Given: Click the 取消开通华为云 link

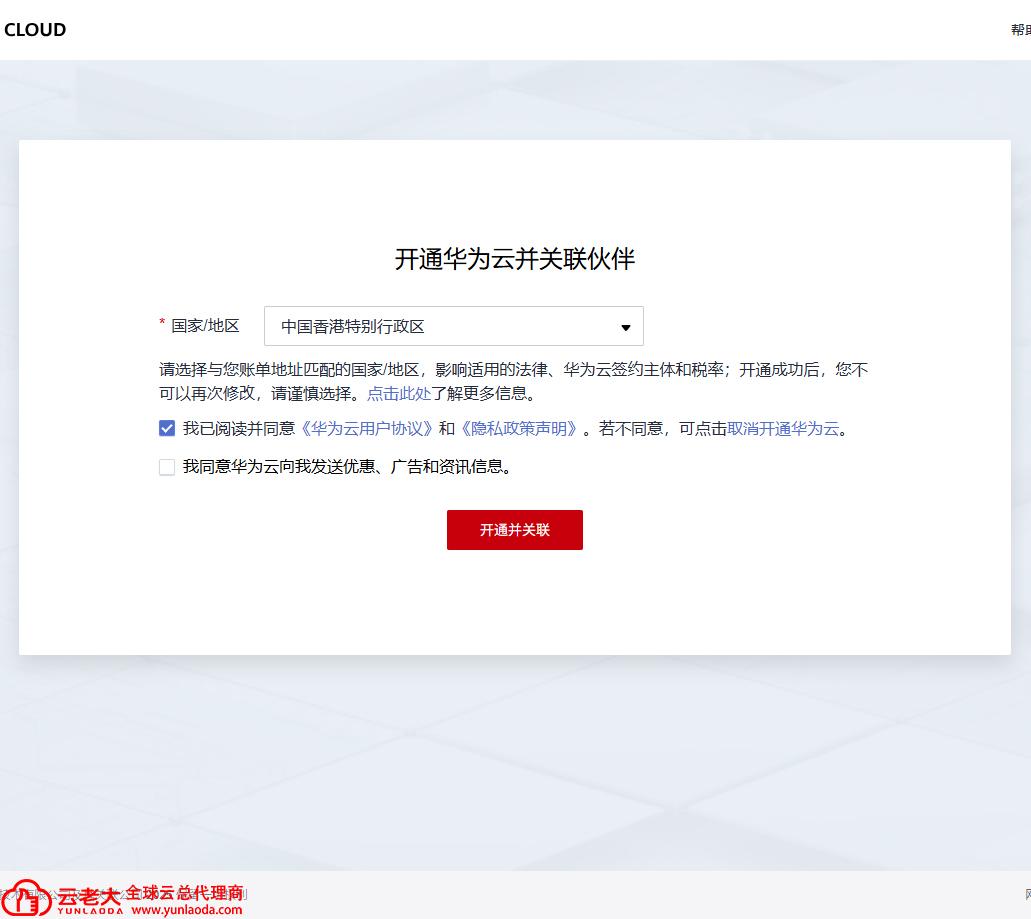Looking at the screenshot, I should (783, 429).
